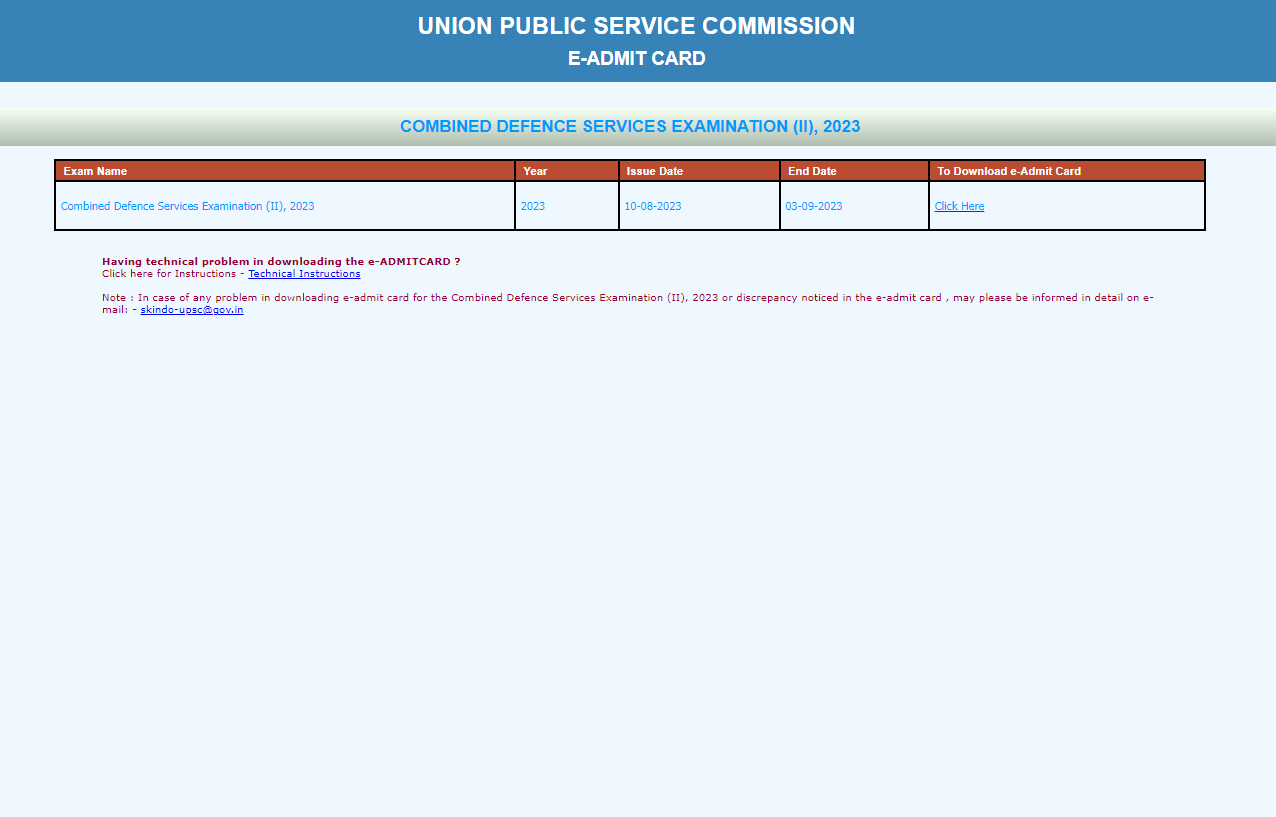Click the issue date 10-08-2023
The width and height of the screenshot is (1276, 817).
(653, 206)
